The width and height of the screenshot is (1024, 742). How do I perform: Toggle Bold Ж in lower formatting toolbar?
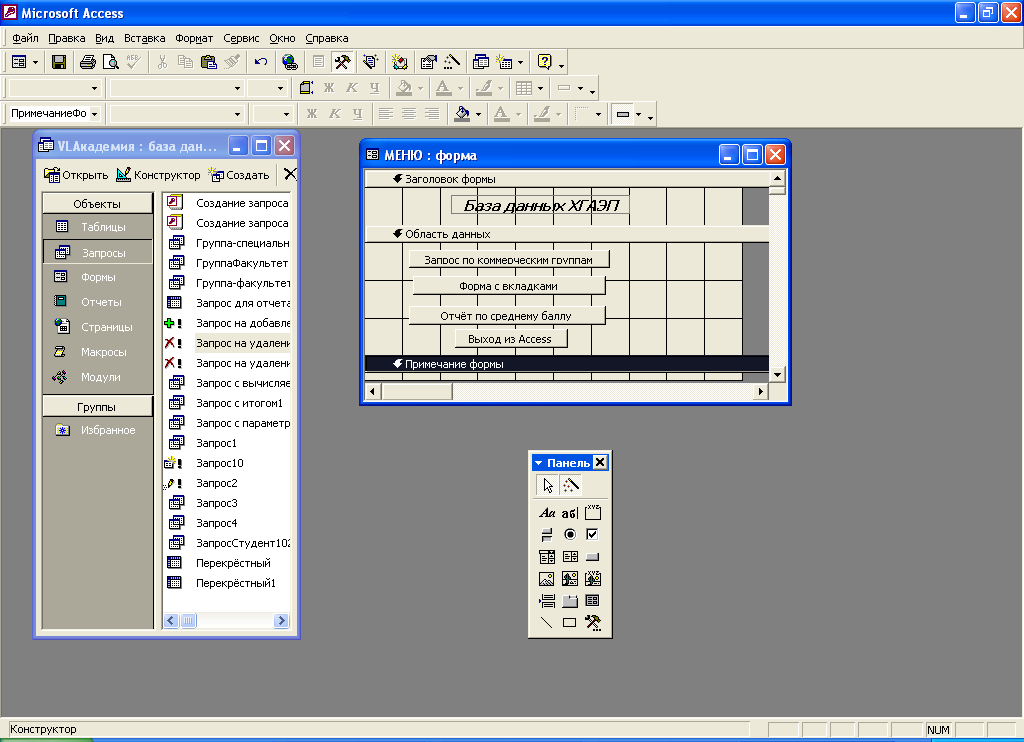(x=312, y=114)
